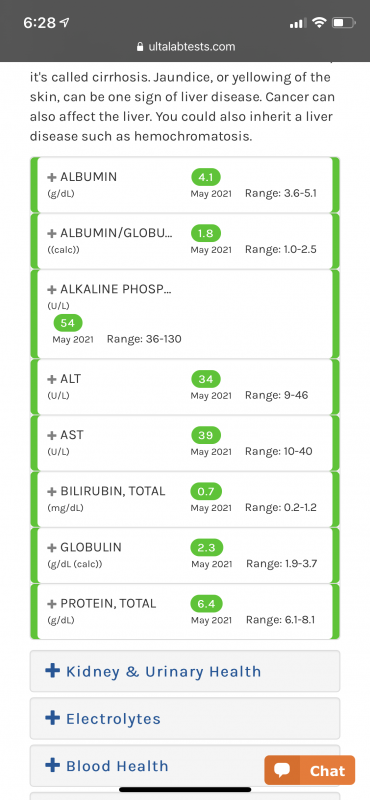The image size is (370, 800).
Task: Click the 0.7 bilirubin value badge
Action: tap(206, 491)
